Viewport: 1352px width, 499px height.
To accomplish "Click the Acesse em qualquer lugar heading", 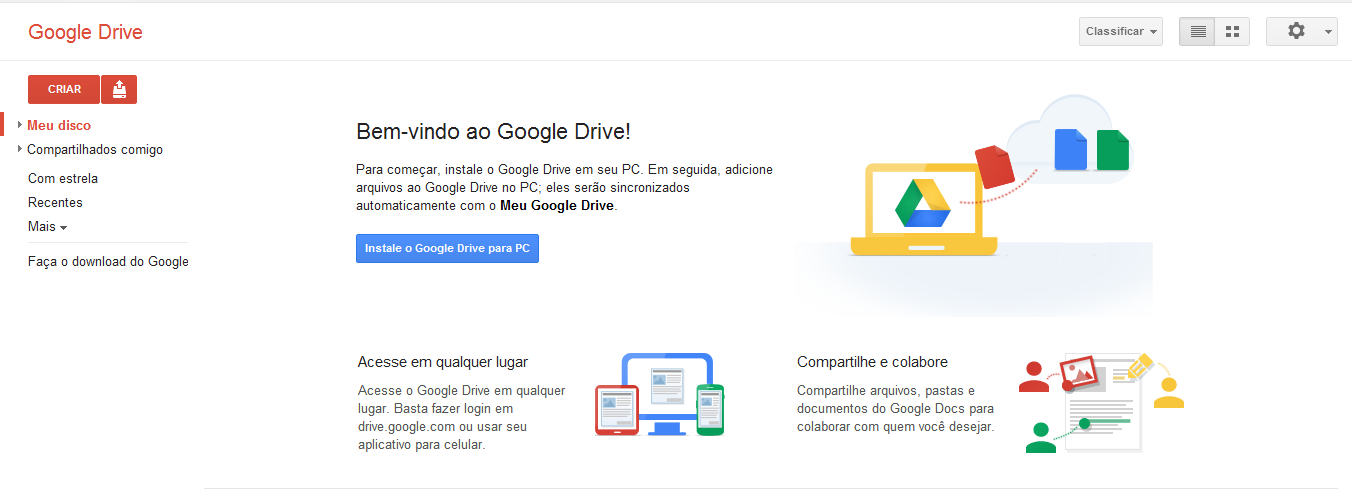I will pyautogui.click(x=442, y=362).
